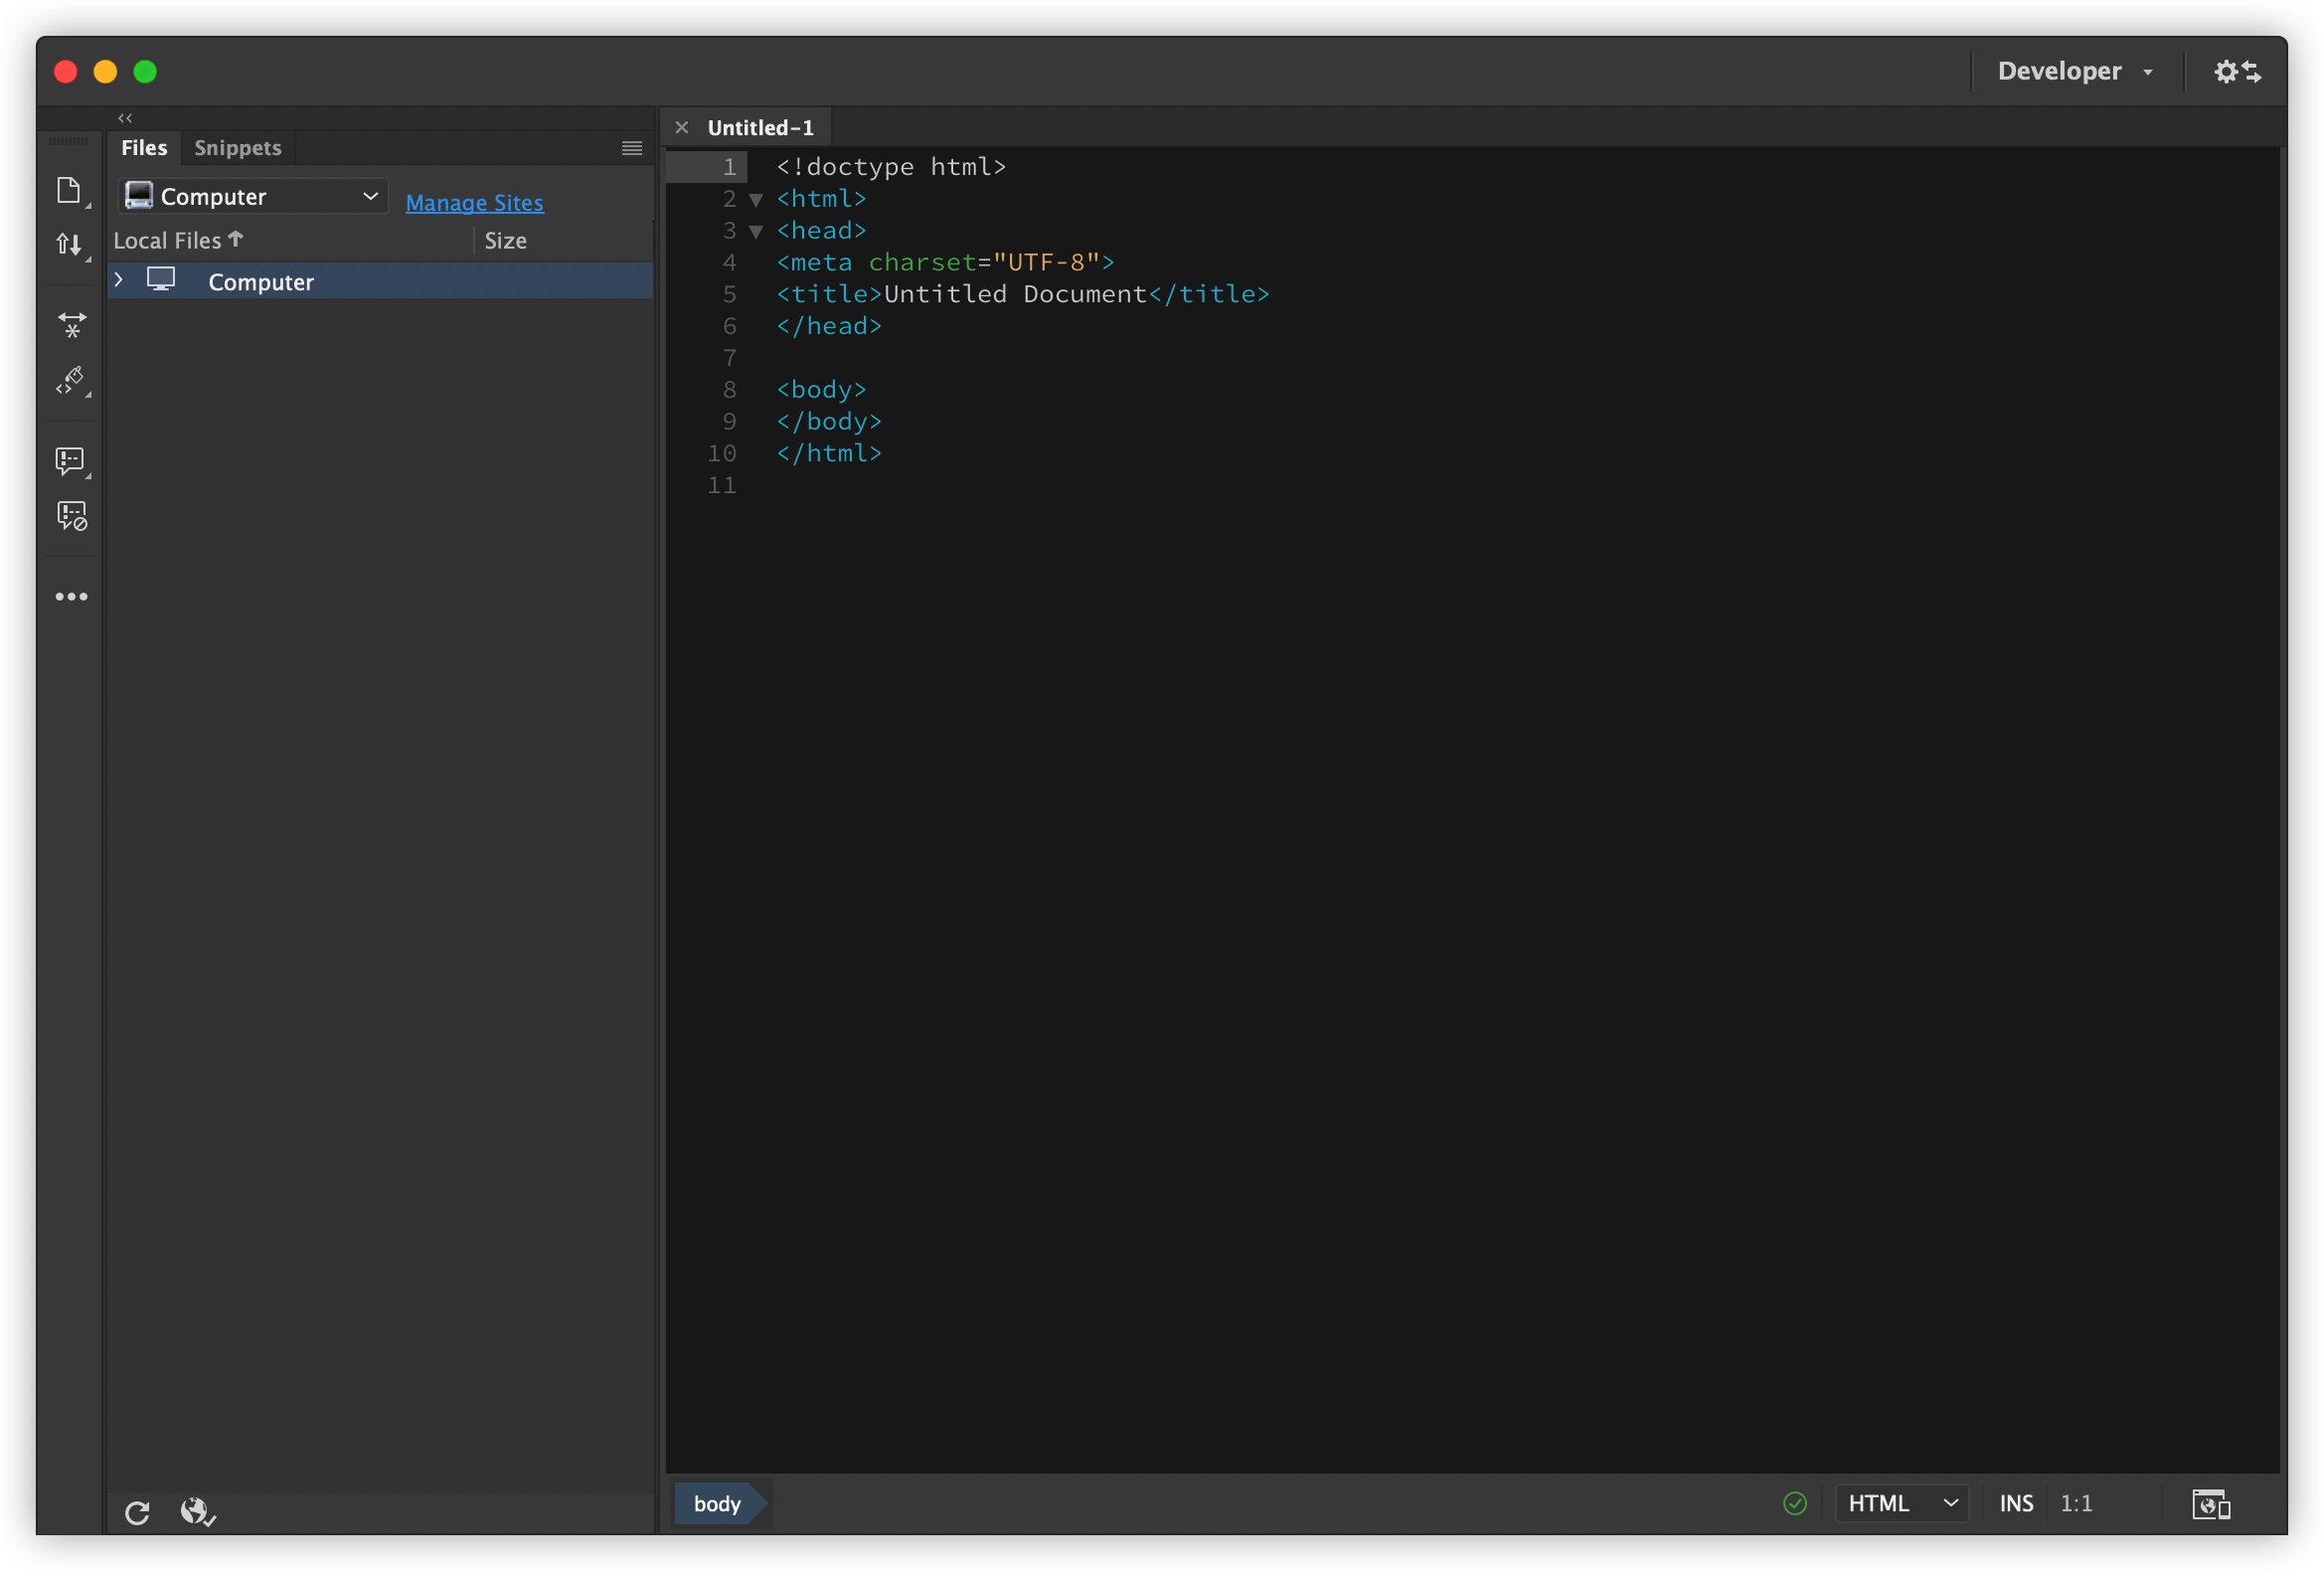Select the Collapse Full Tag toolbar icon
Viewport: 2324px width, 1571px height.
coord(72,324)
